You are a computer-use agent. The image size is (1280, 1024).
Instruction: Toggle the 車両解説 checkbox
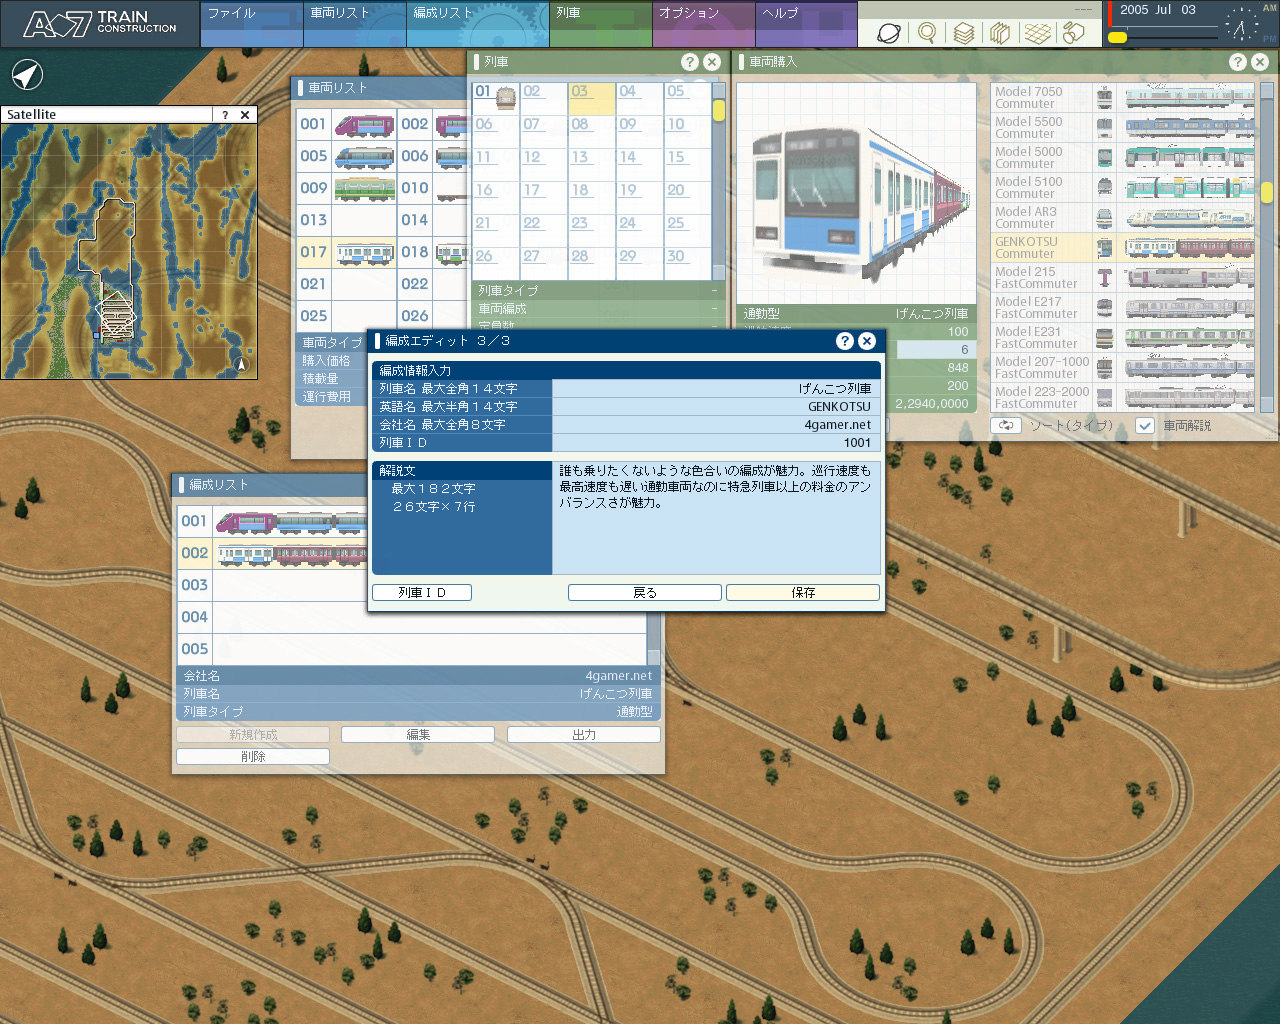point(1145,425)
